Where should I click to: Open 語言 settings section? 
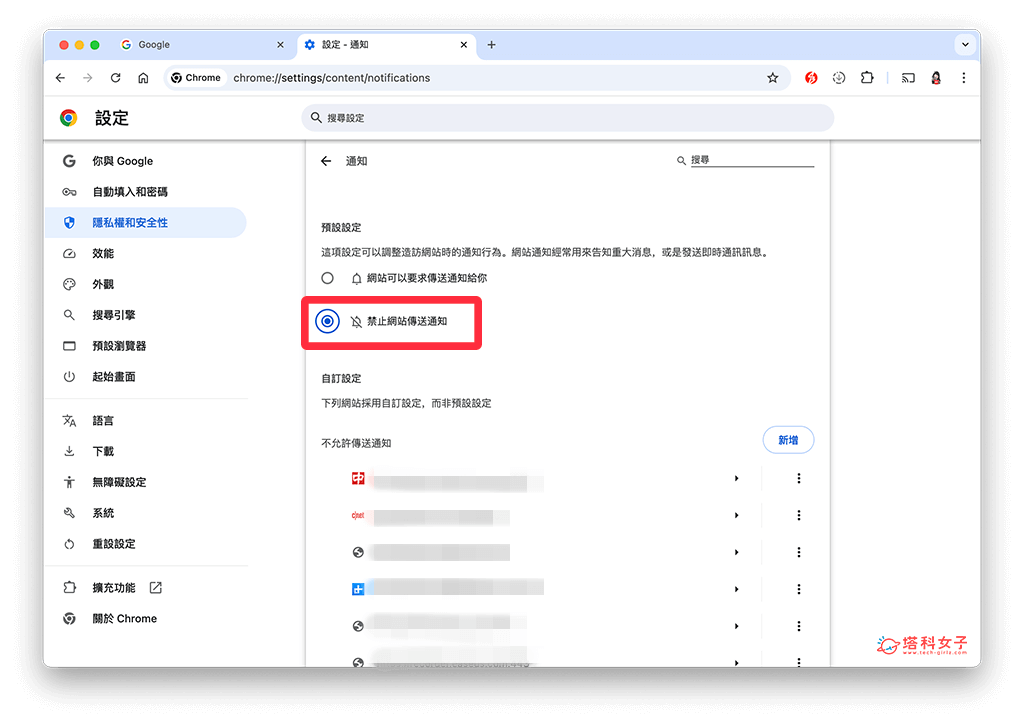pyautogui.click(x=146, y=420)
